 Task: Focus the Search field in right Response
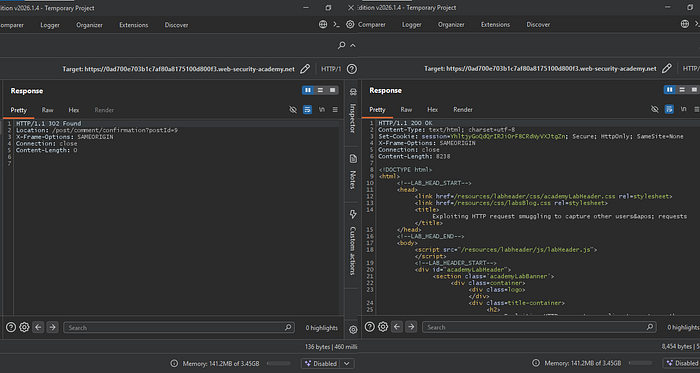(539, 327)
